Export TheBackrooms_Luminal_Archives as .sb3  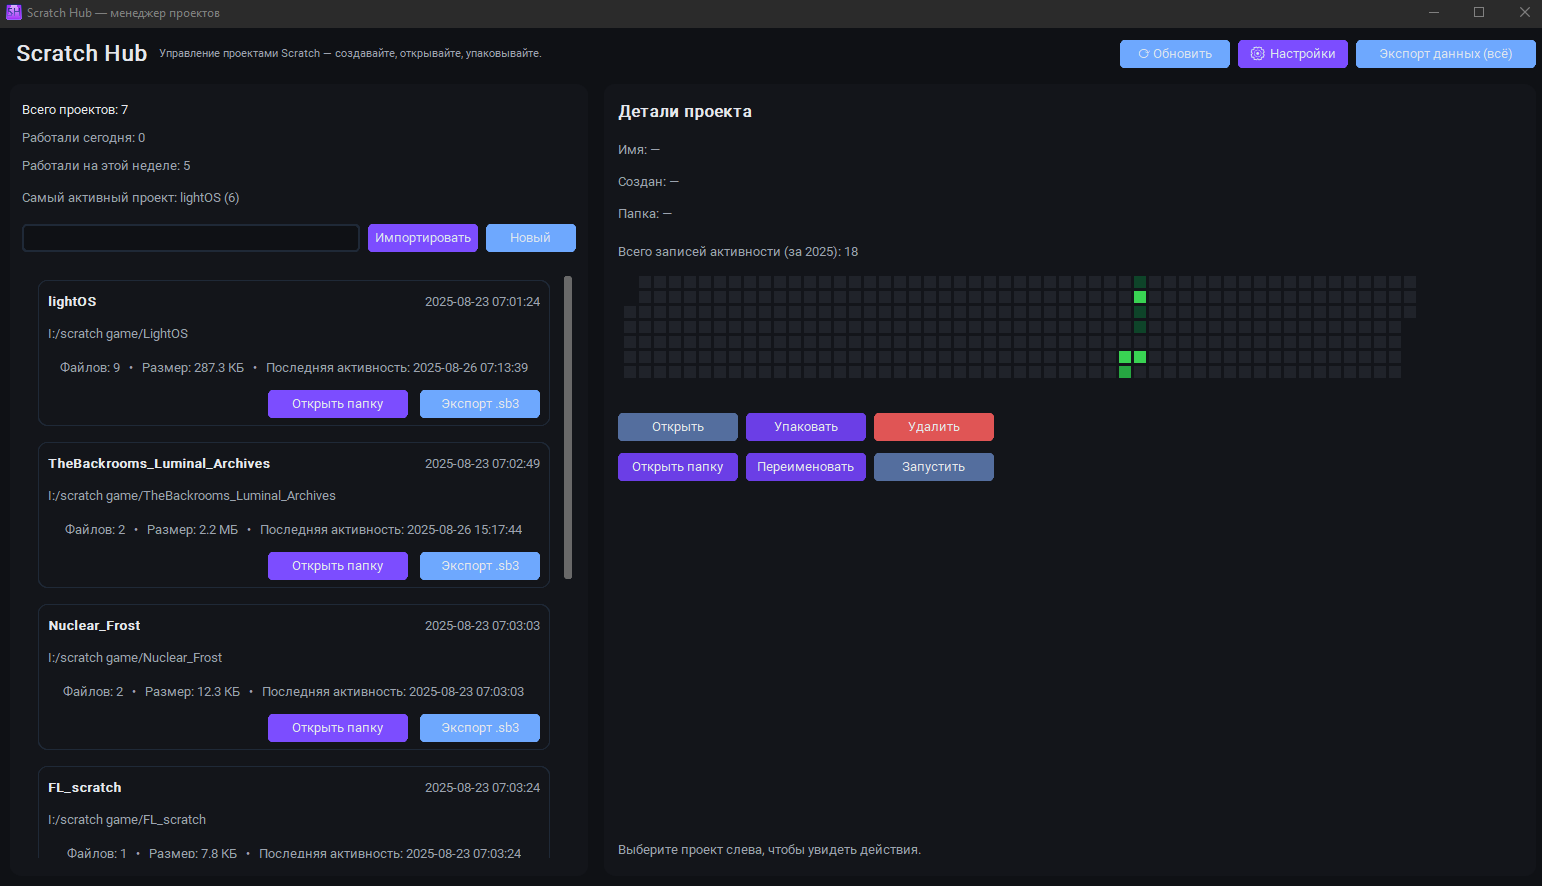point(480,566)
